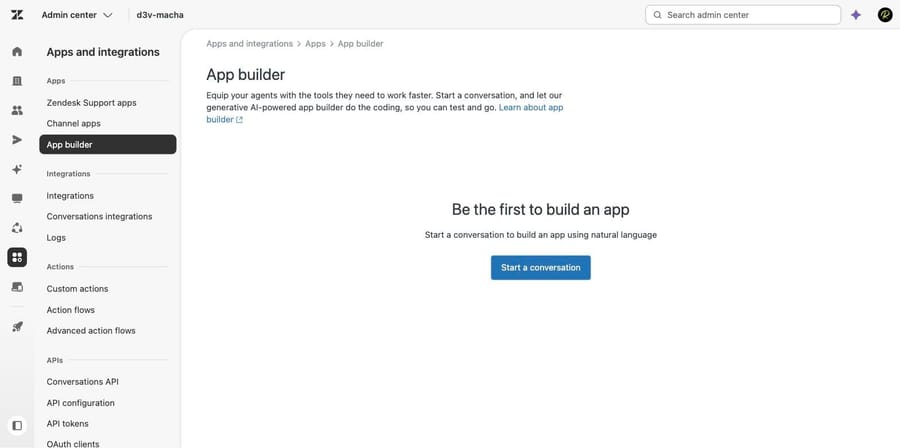Open Conversations API
Screen dimensions: 900x448
click(83, 381)
